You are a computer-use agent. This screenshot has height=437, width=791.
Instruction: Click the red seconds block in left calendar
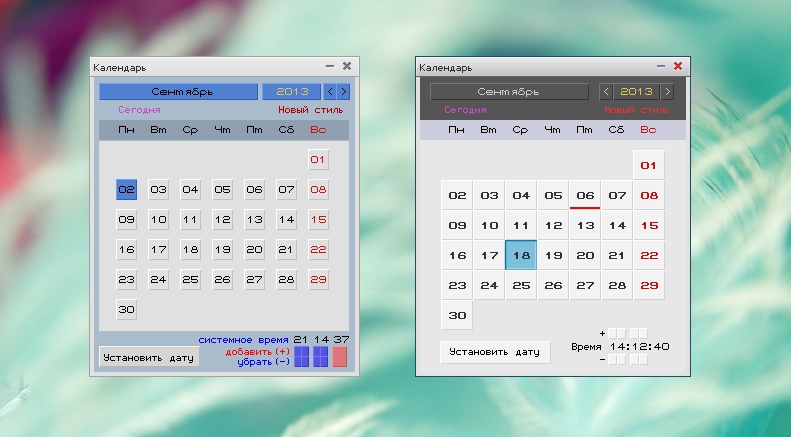(340, 357)
